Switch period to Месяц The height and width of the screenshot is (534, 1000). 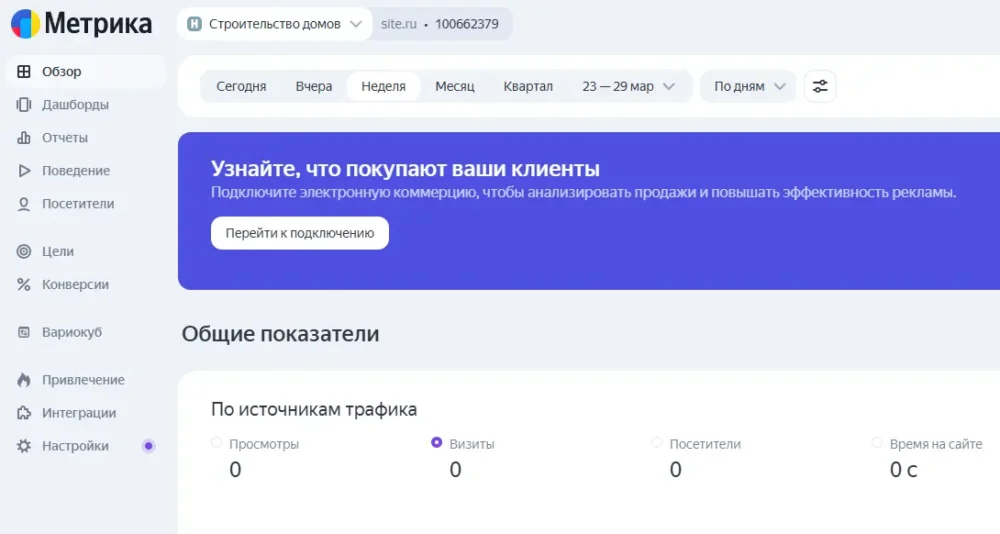point(455,86)
